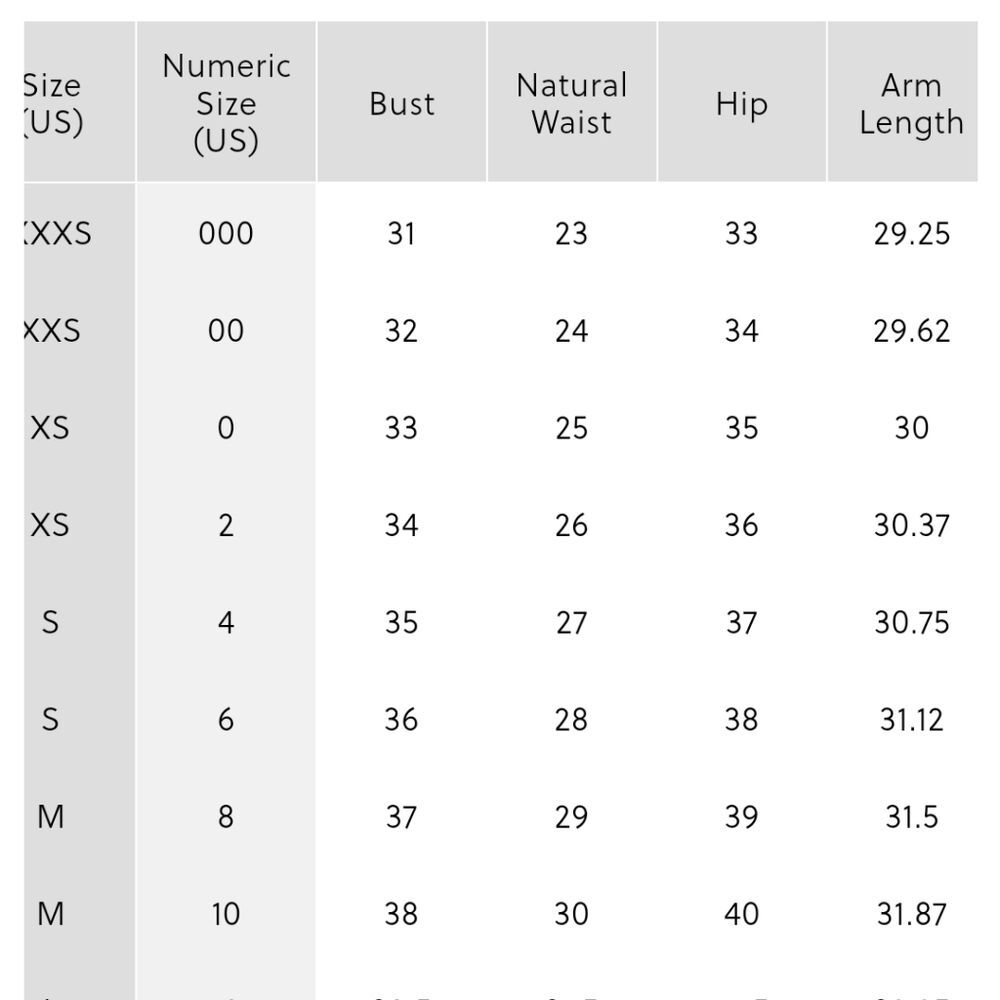Screen dimensions: 1000x1000
Task: Select the arm length 30.37 cell
Action: click(911, 525)
